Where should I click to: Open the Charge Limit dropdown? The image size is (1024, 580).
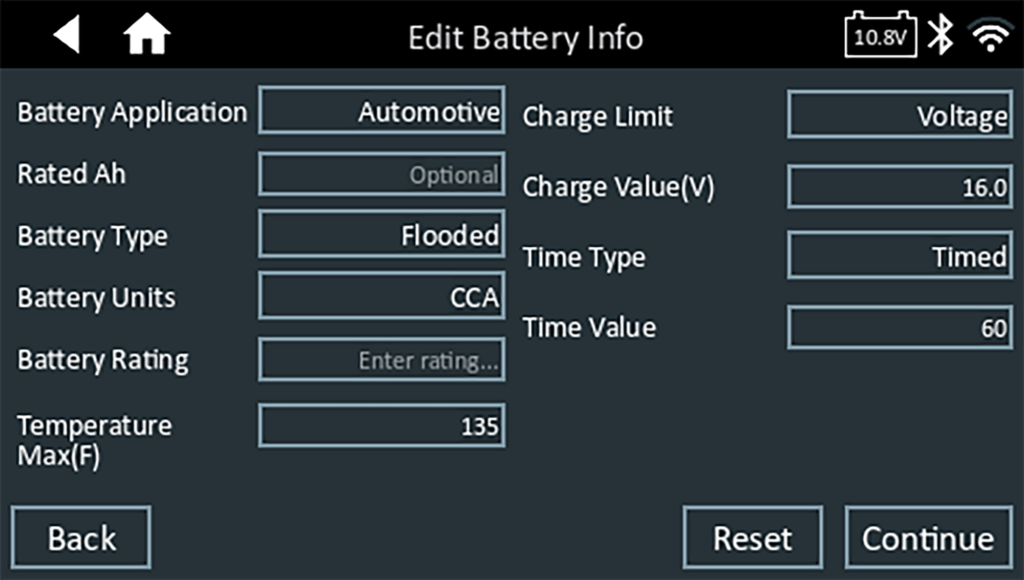[x=899, y=116]
